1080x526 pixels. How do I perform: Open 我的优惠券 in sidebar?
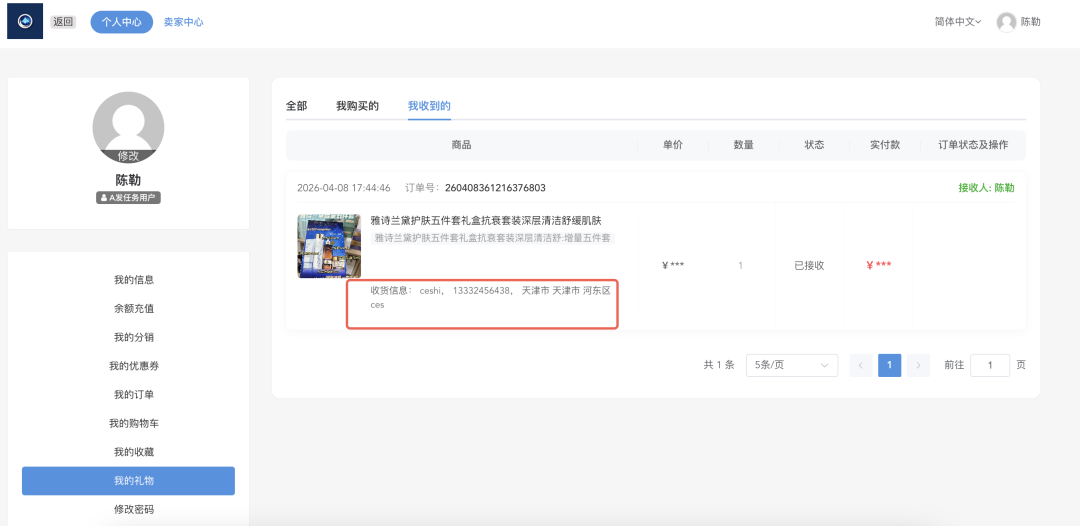tap(134, 366)
